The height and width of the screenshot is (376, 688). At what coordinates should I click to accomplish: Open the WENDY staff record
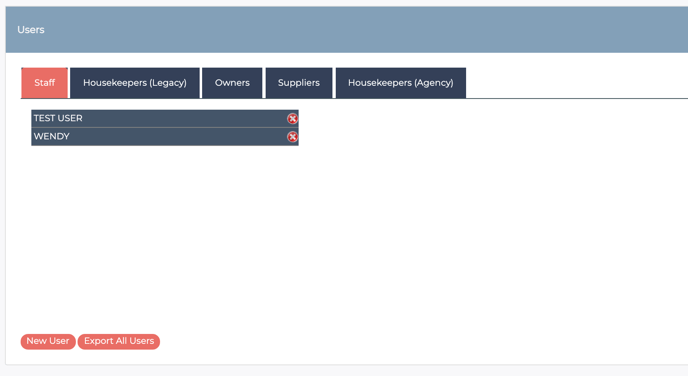point(165,137)
